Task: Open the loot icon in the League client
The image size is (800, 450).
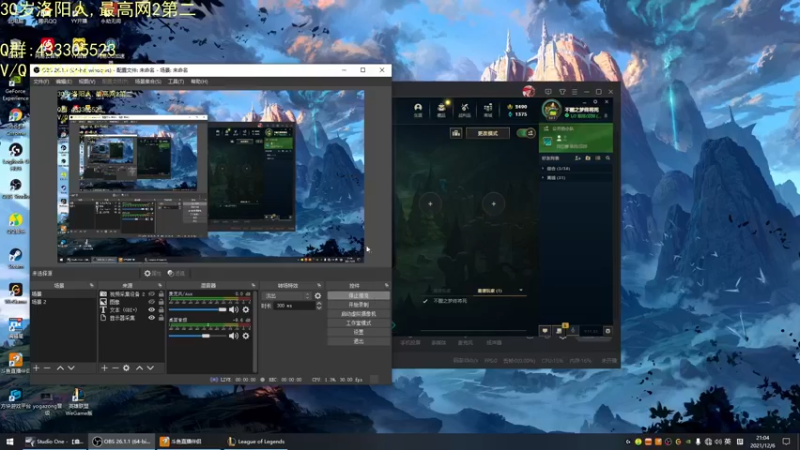Action: (x=464, y=109)
